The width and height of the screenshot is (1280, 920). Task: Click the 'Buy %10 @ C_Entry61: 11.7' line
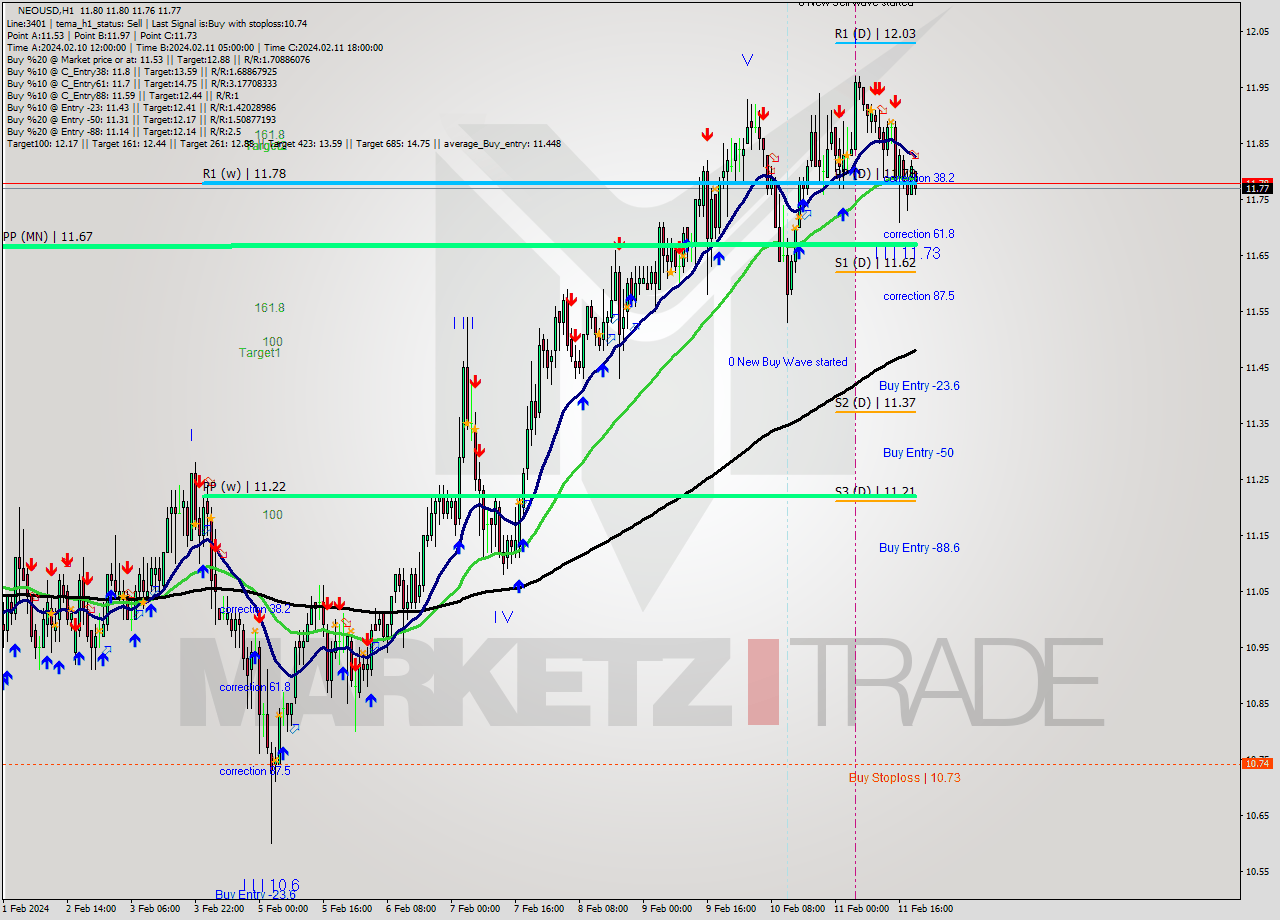(142, 83)
